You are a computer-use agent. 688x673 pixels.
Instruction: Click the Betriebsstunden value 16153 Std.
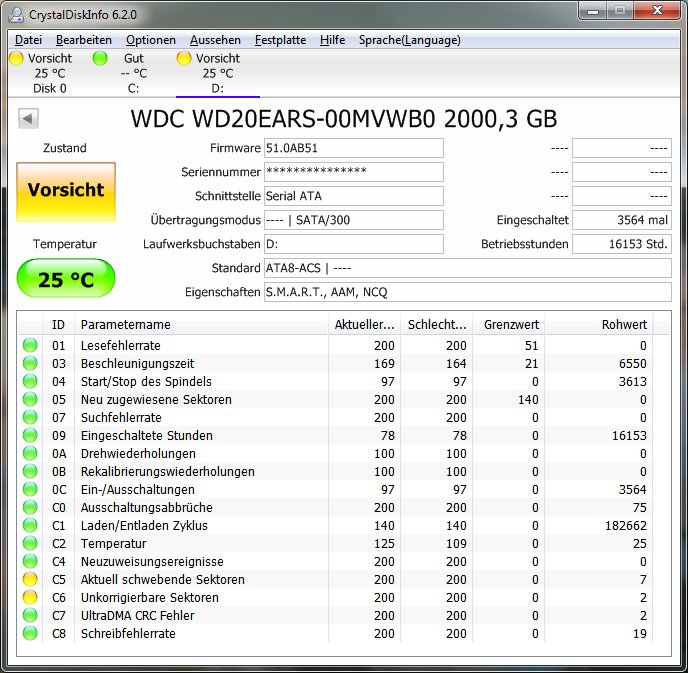[622, 244]
